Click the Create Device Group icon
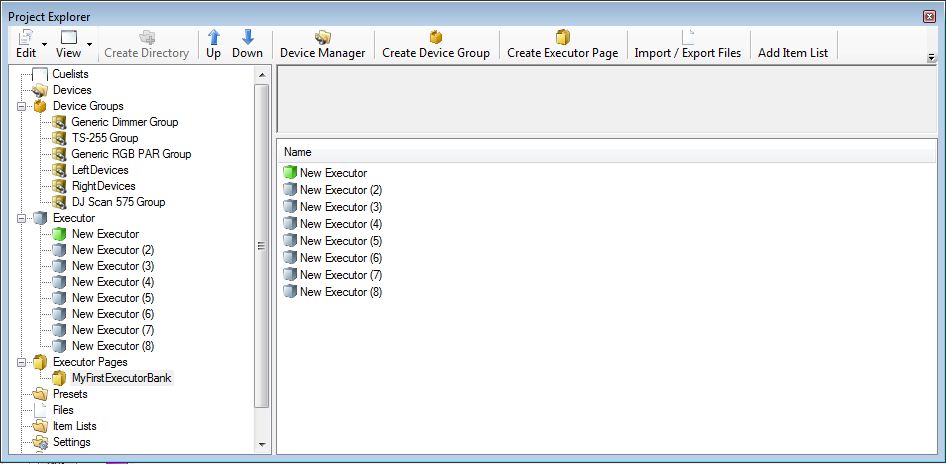The image size is (946, 464). (x=436, y=38)
